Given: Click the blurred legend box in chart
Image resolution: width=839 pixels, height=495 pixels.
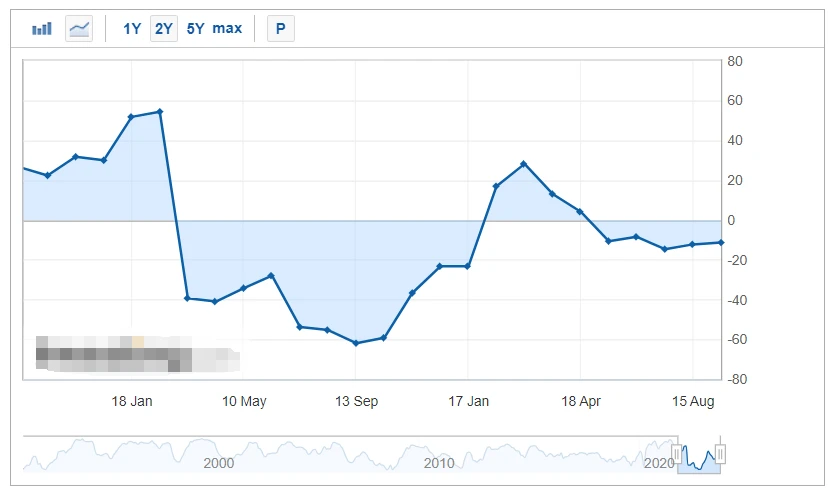Looking at the screenshot, I should pos(138,354).
